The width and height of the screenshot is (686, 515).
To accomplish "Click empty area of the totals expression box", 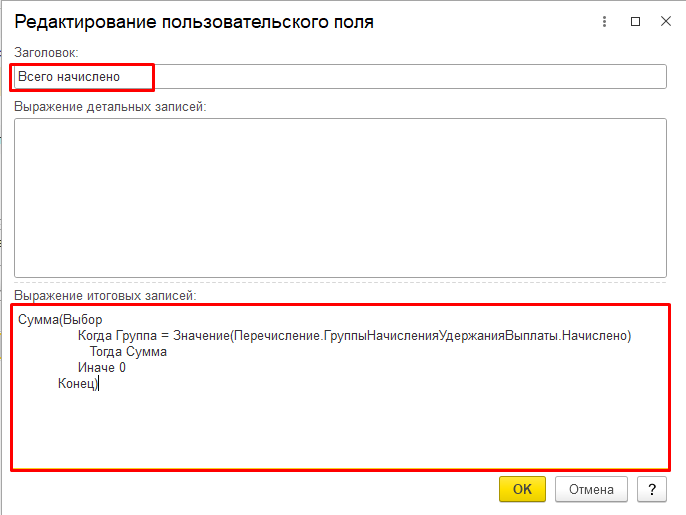I will [340, 430].
